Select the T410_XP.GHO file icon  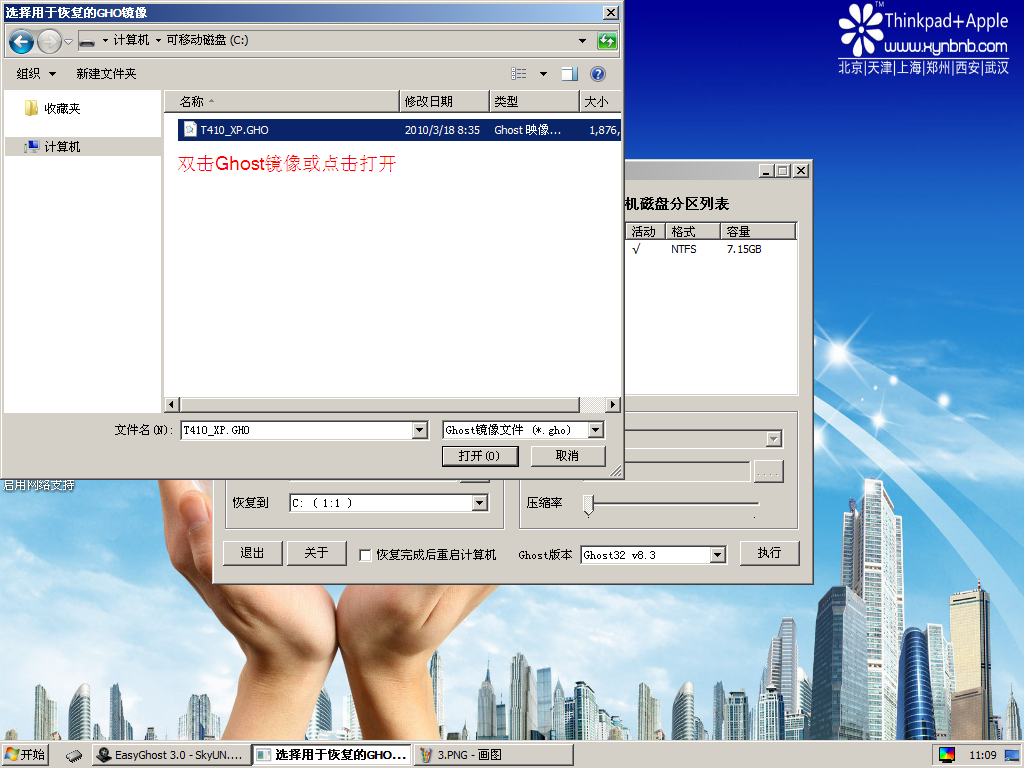click(x=190, y=130)
